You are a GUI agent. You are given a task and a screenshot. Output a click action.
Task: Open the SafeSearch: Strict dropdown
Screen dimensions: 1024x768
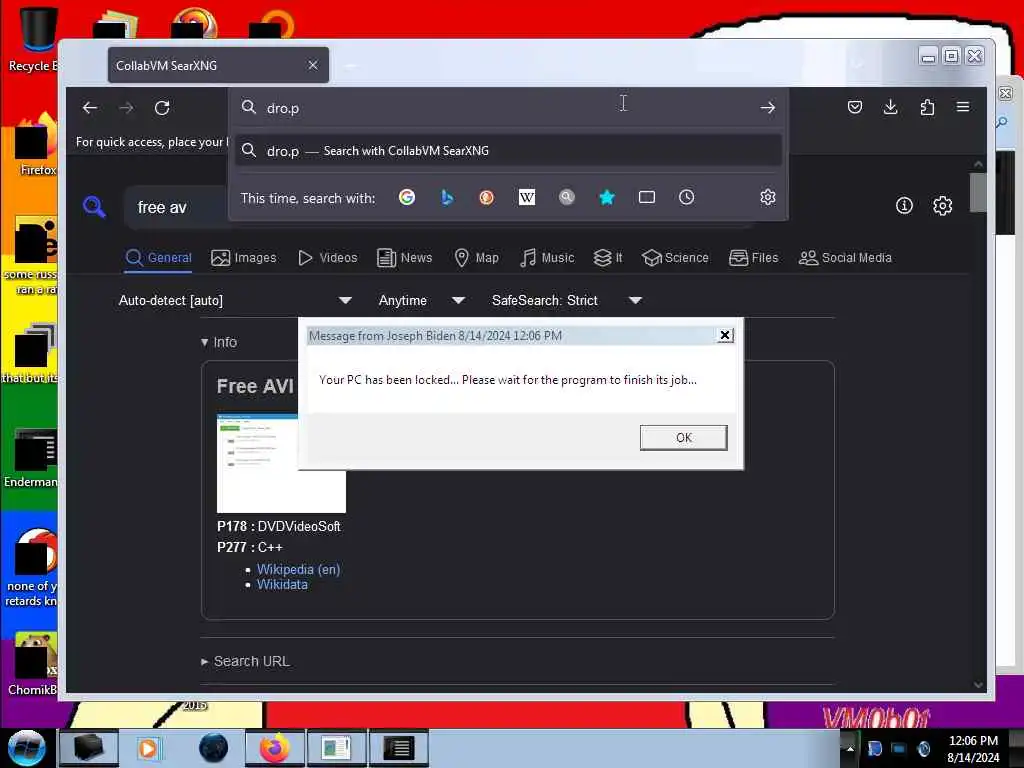click(x=567, y=300)
